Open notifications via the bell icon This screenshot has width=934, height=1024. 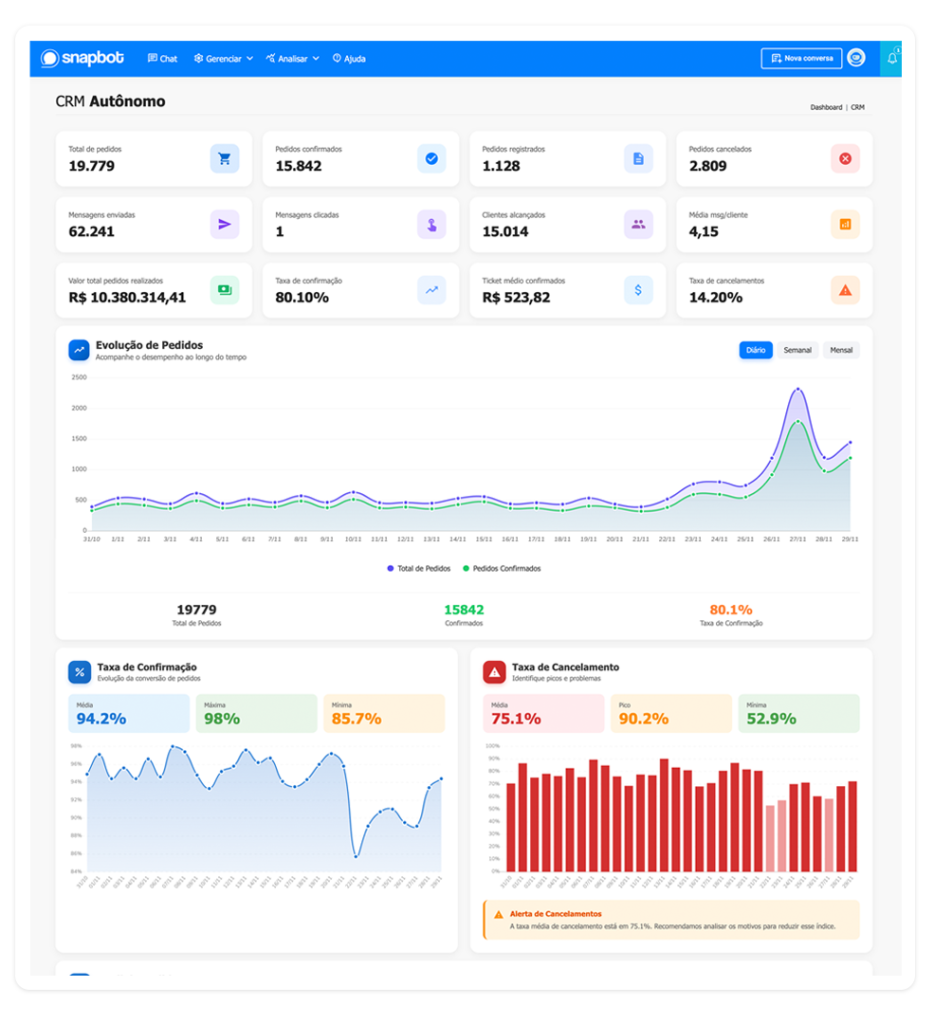point(892,58)
